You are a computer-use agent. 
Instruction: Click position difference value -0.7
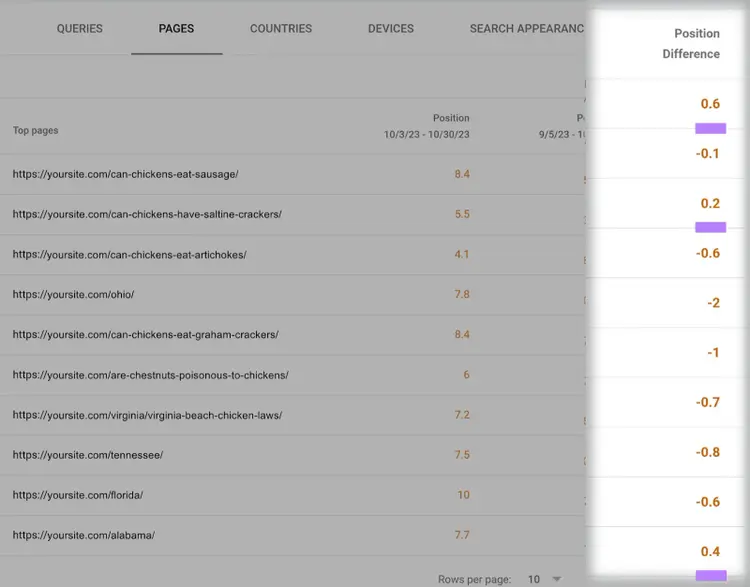(x=707, y=402)
